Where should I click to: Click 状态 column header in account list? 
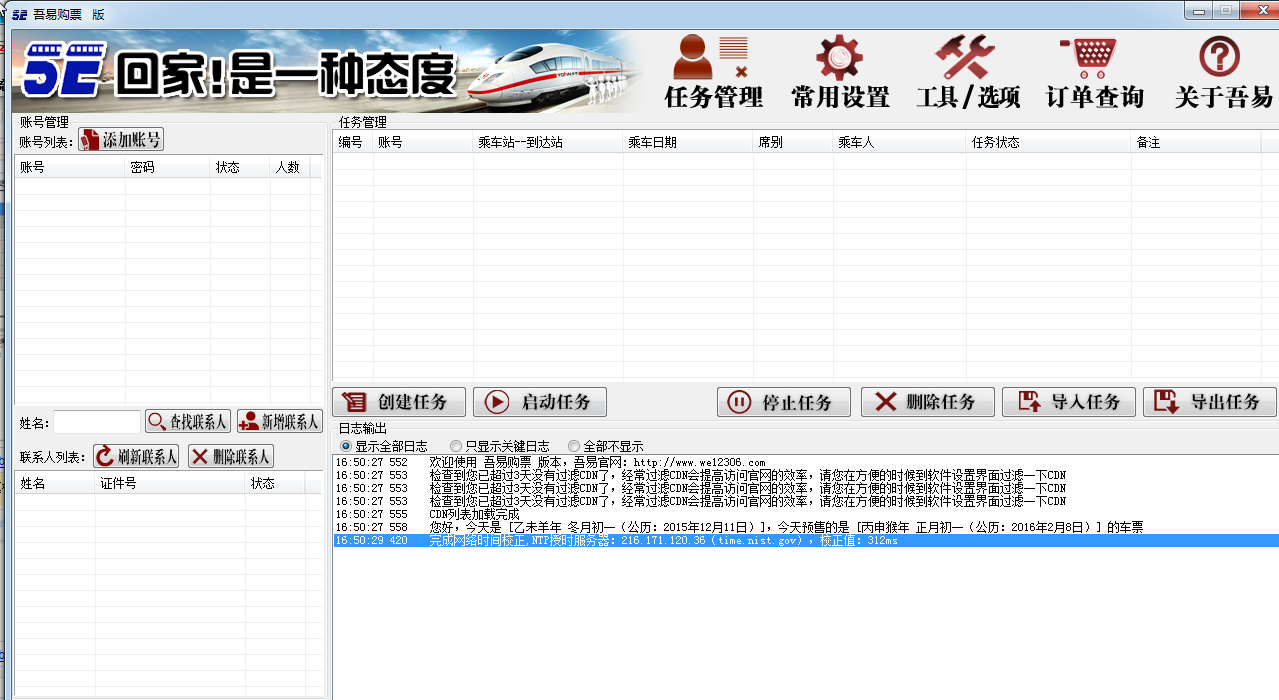(x=241, y=168)
